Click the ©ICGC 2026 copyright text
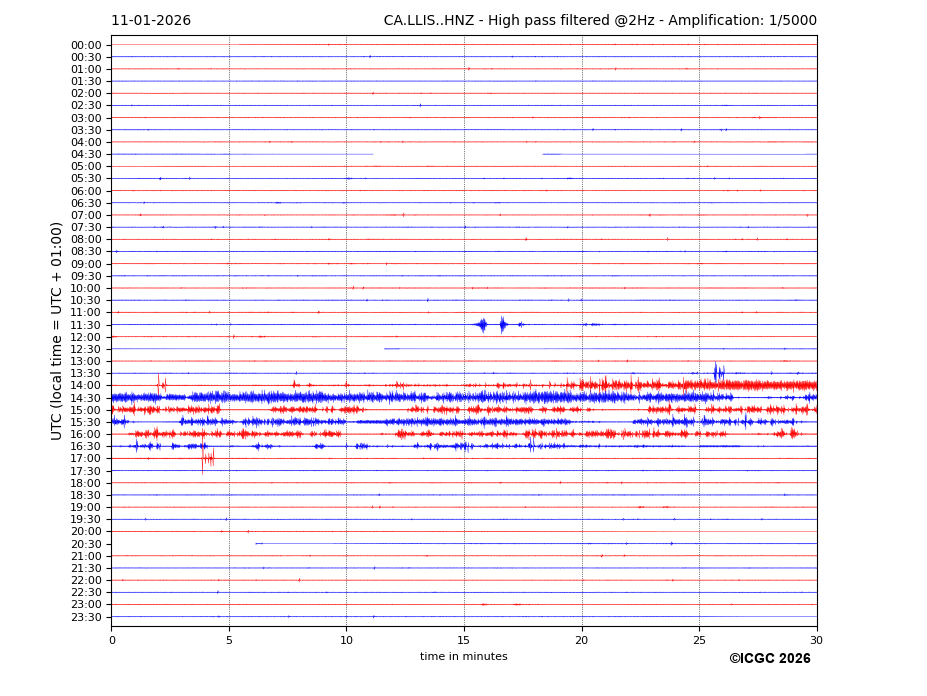The width and height of the screenshot is (927, 696). pos(769,659)
